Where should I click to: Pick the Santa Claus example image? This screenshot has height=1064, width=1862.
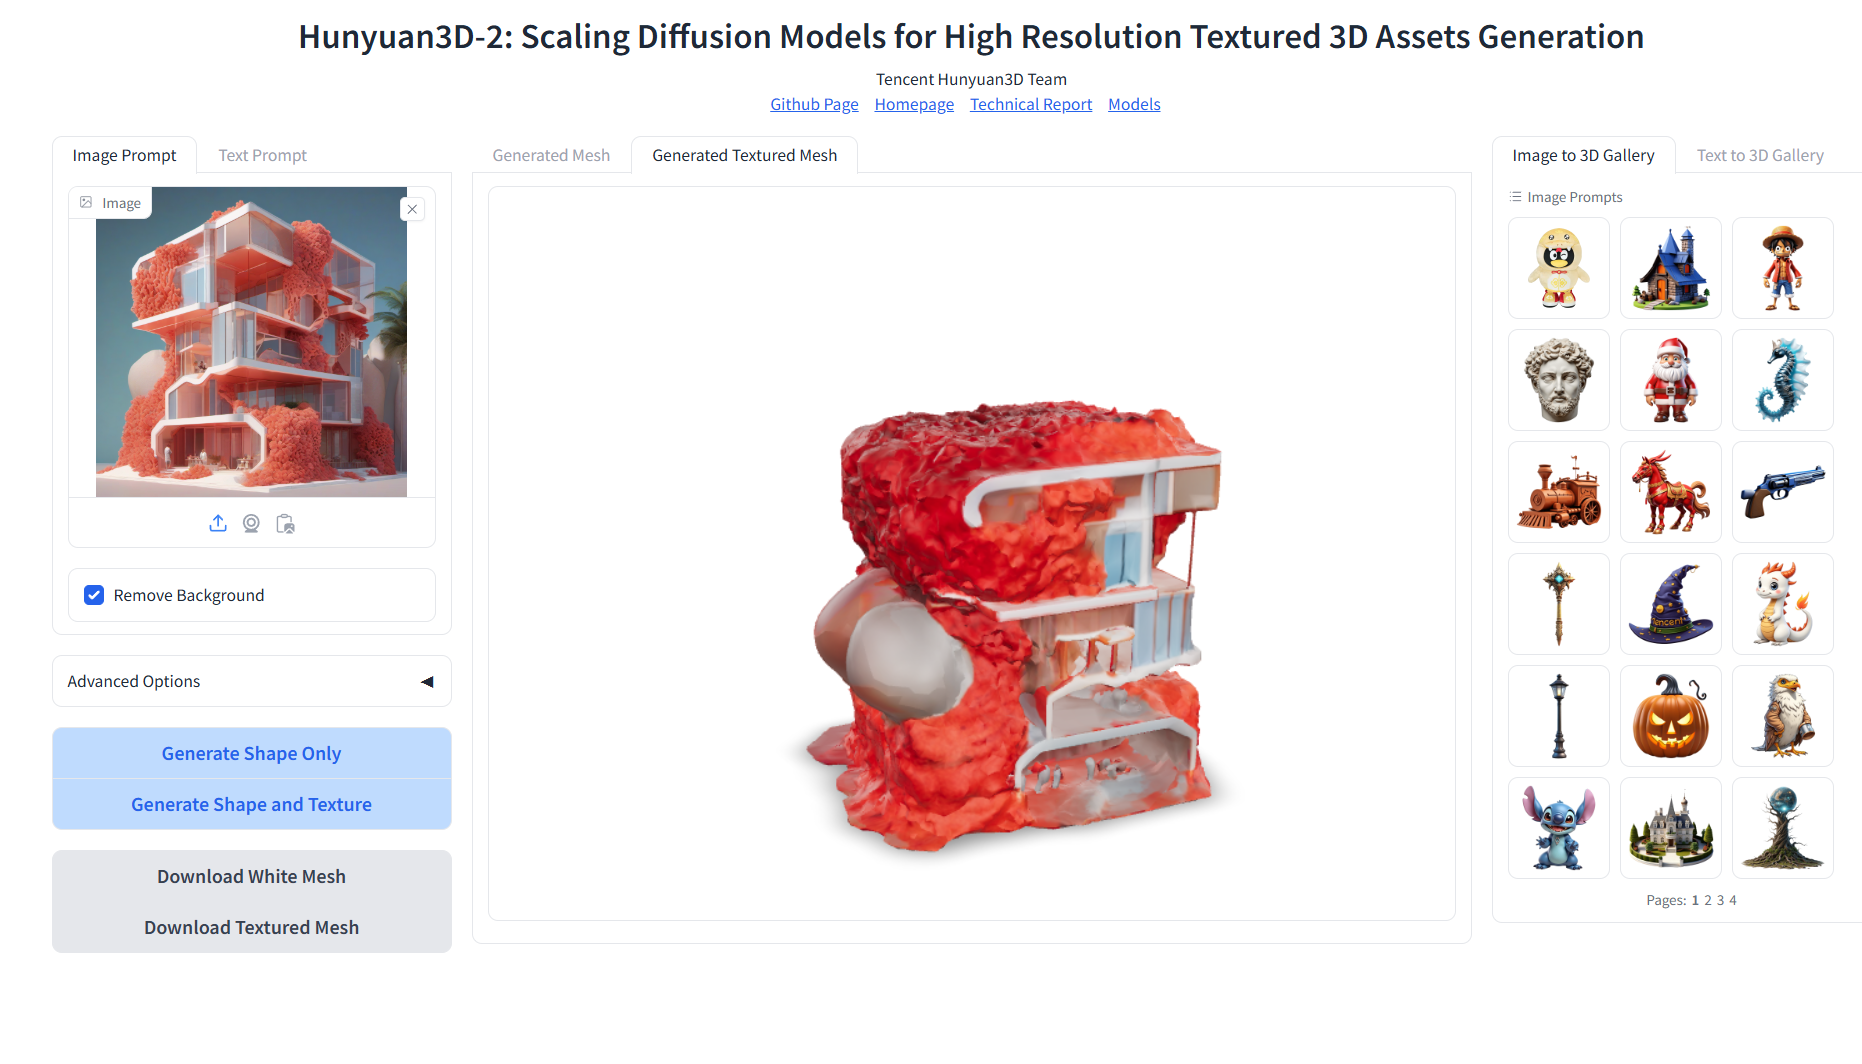point(1670,380)
